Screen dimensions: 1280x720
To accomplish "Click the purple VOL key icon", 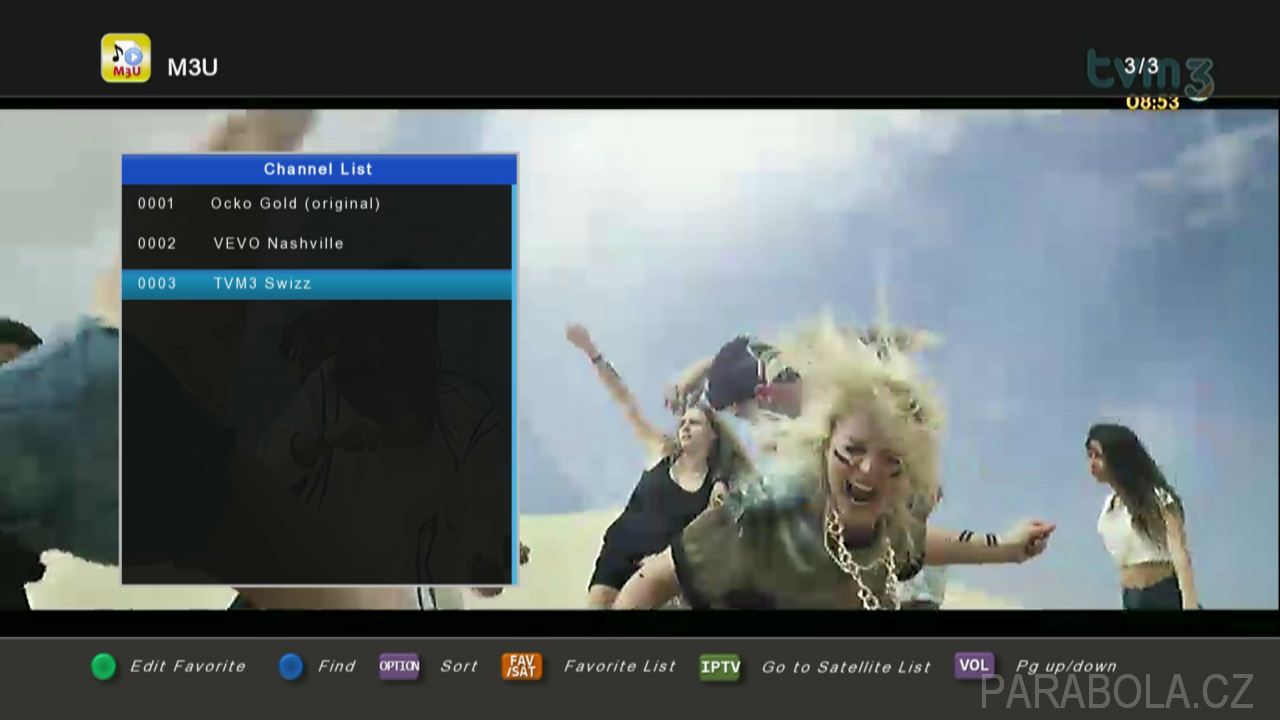I will (974, 665).
